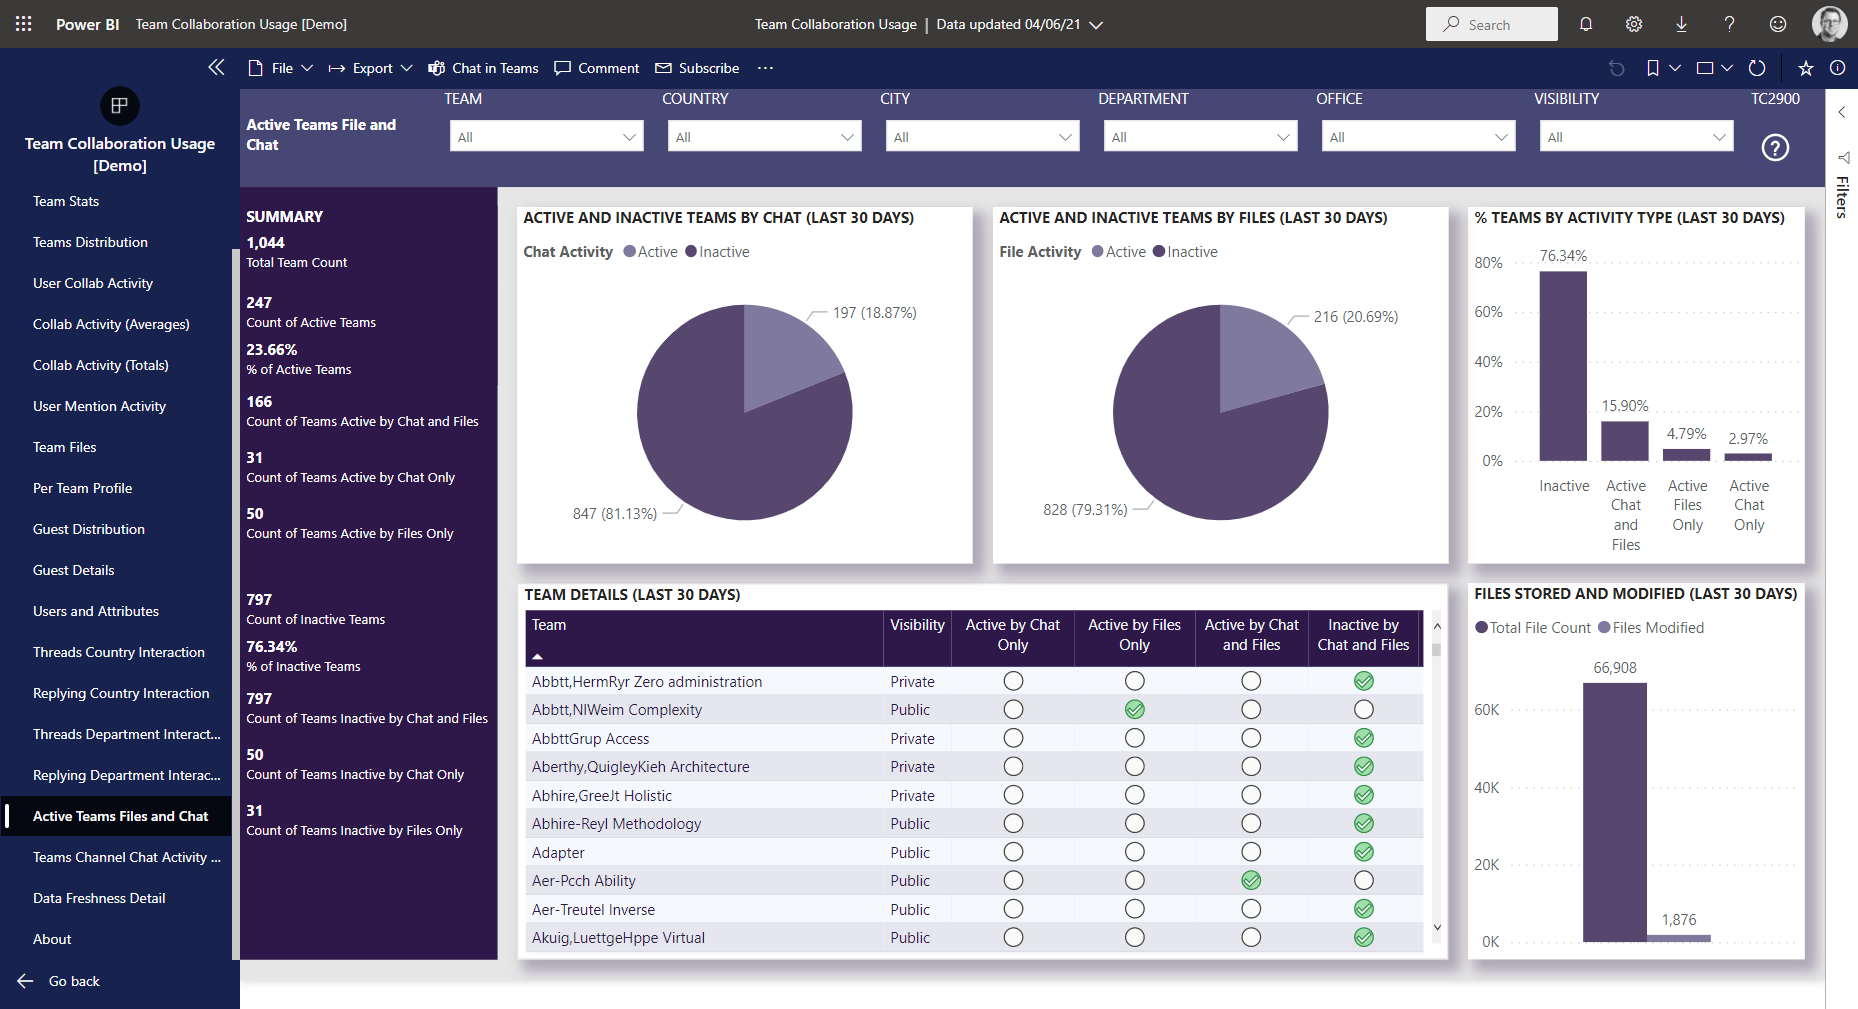Click Chat in Teams
Image resolution: width=1858 pixels, height=1009 pixels.
484,68
